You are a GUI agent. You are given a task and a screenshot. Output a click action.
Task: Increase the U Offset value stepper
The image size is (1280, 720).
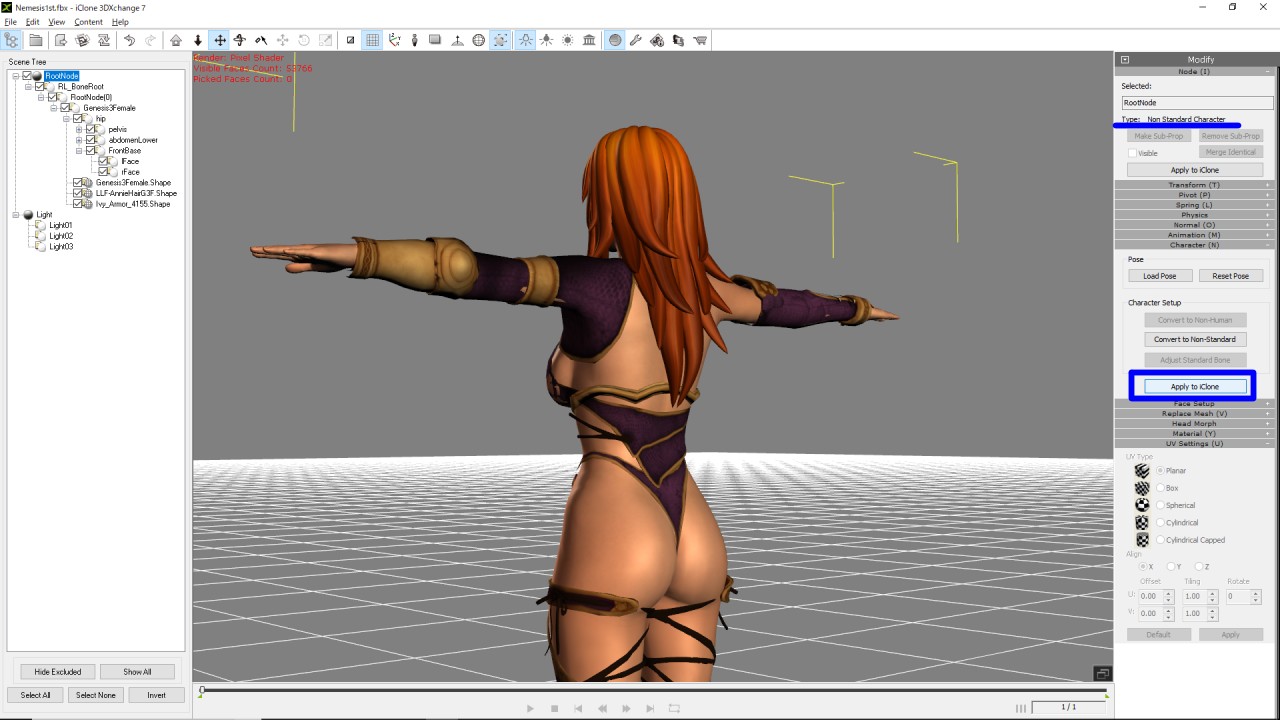point(1168,593)
